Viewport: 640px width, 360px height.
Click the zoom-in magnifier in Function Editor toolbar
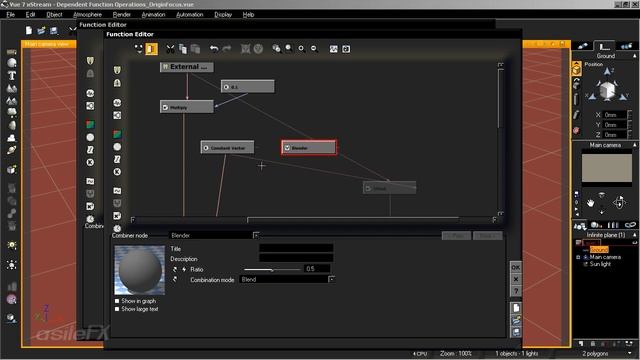(x=301, y=49)
